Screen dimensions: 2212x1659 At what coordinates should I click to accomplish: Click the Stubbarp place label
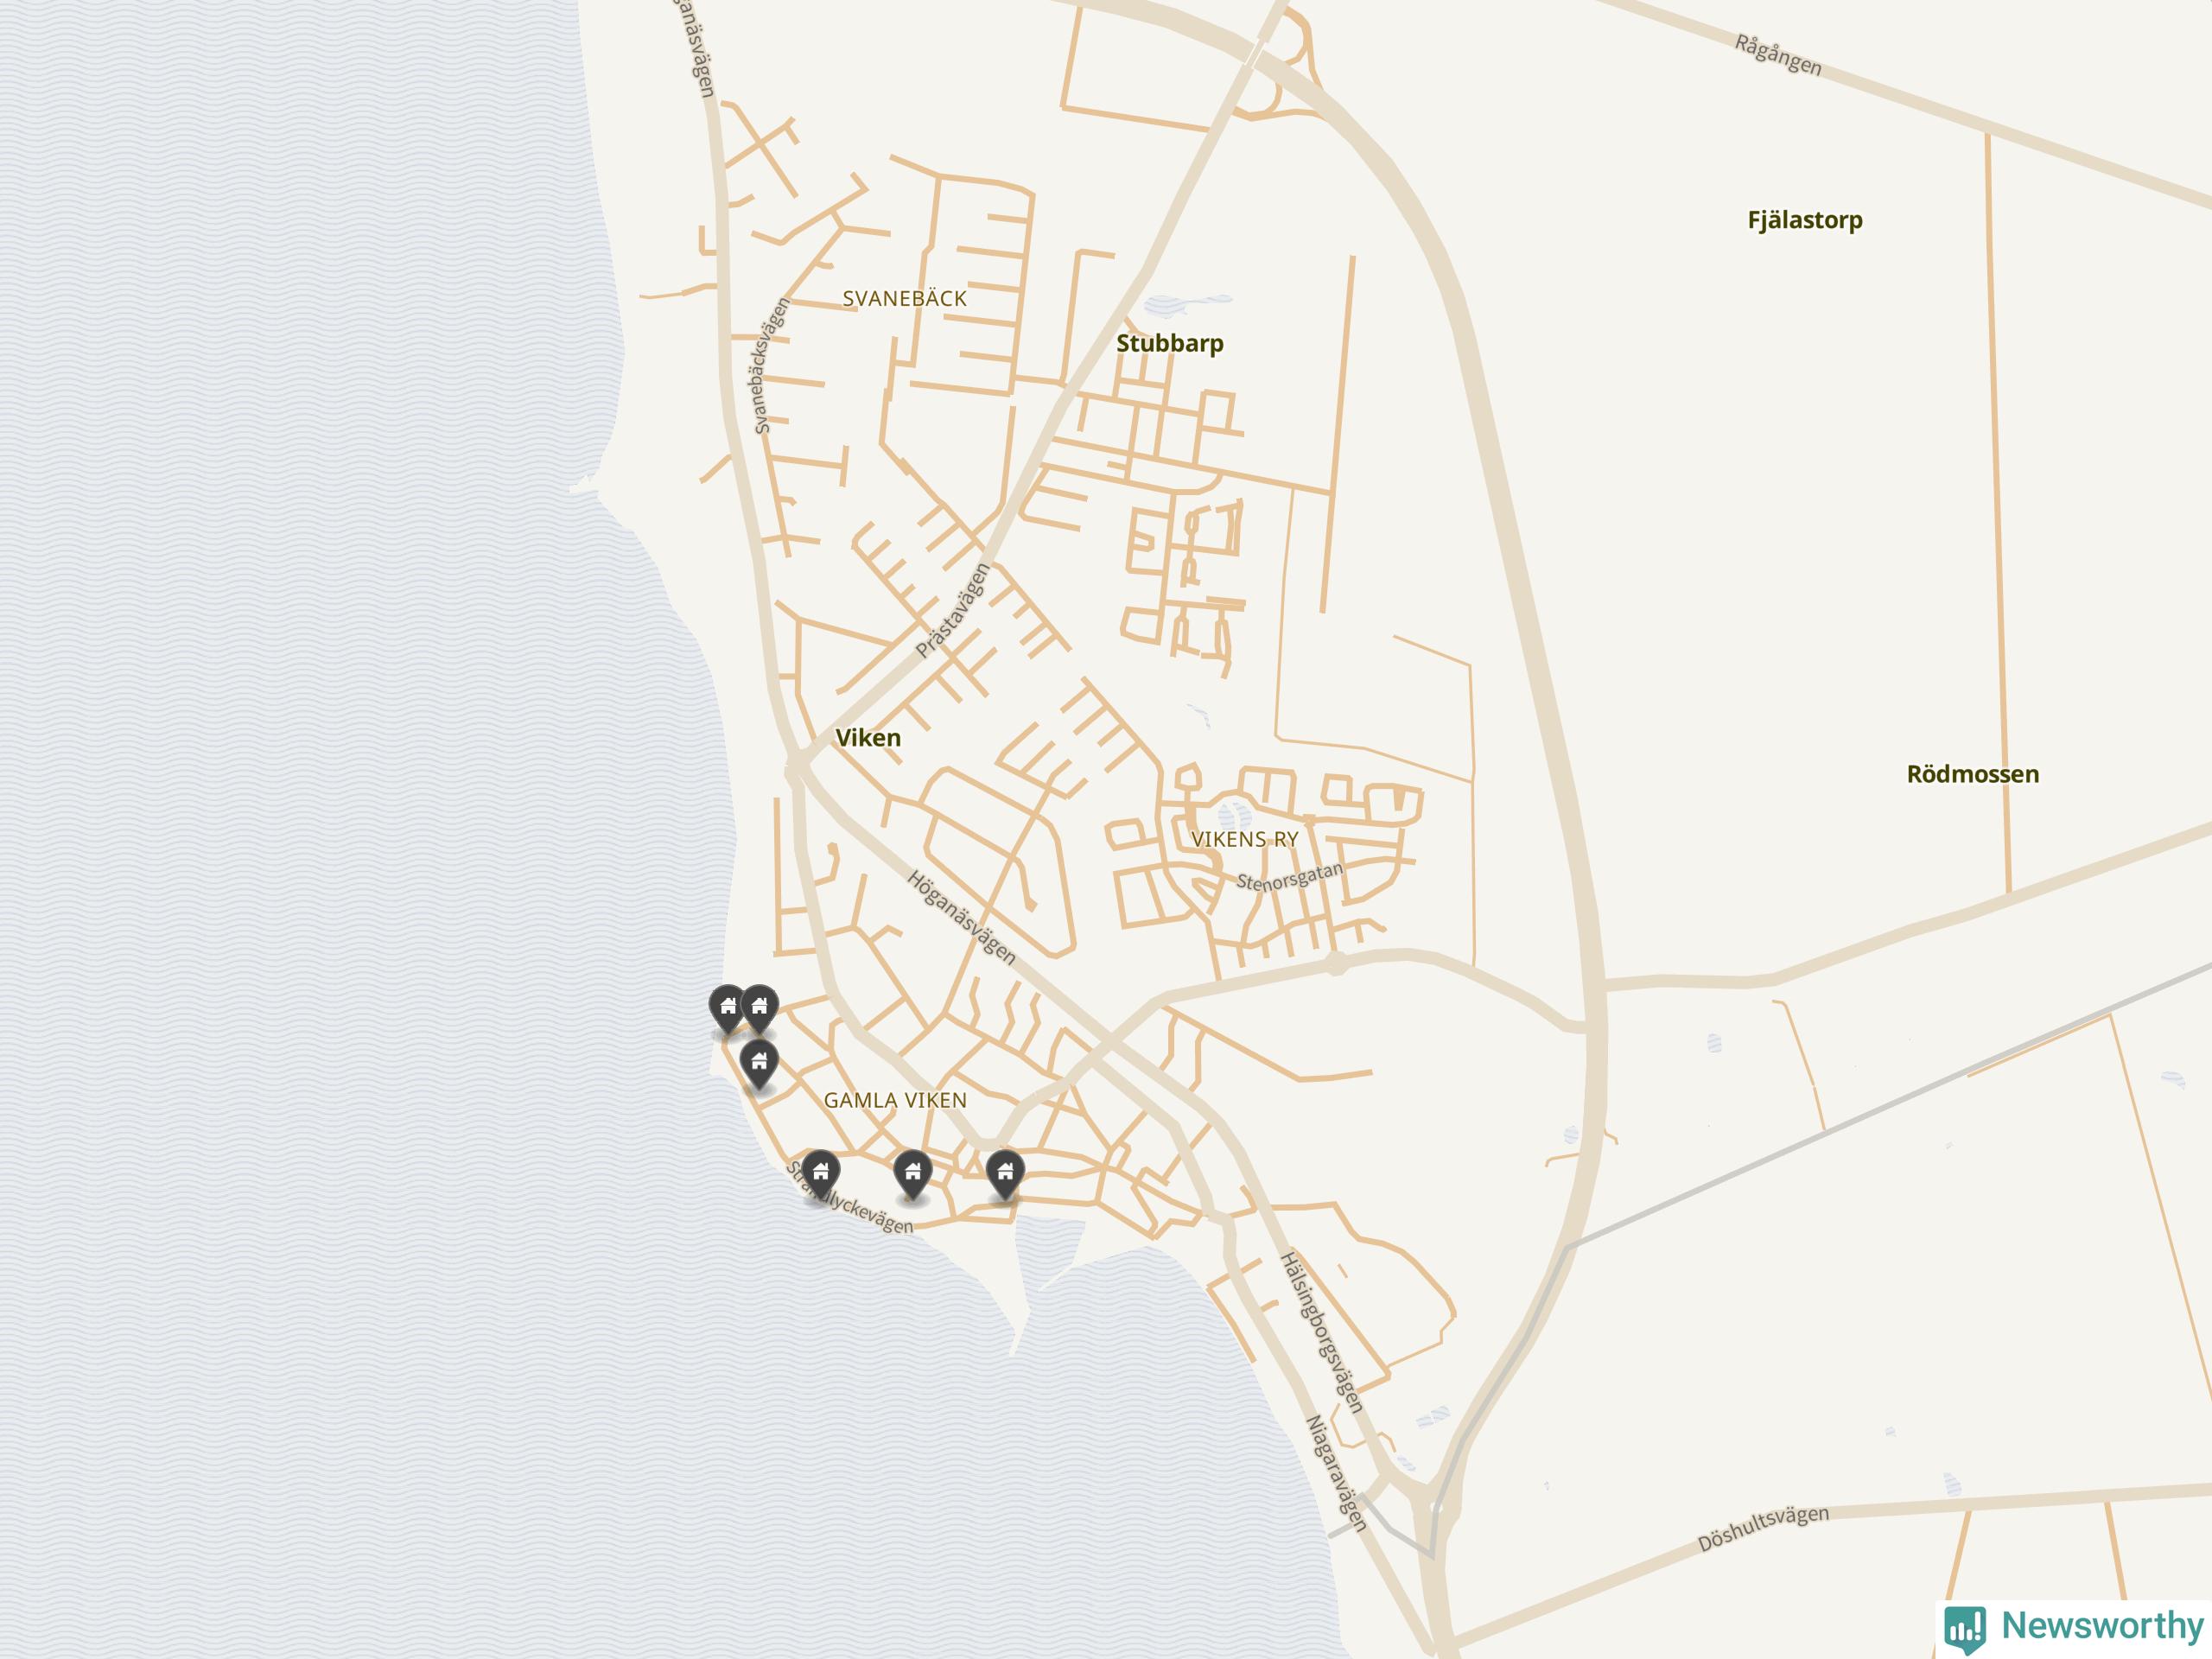(1170, 343)
